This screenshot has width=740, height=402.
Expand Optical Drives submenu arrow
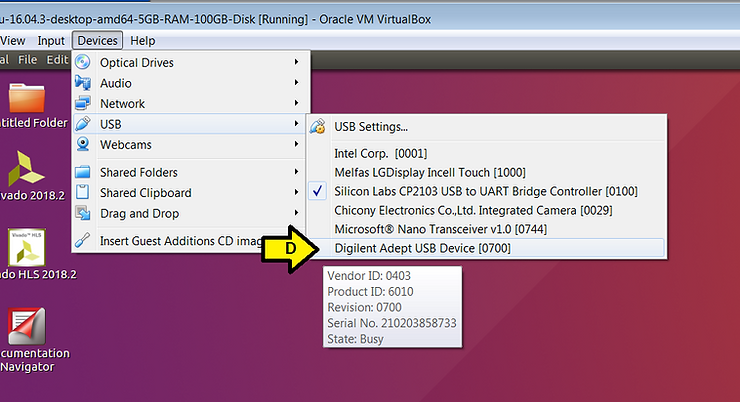pyautogui.click(x=296, y=62)
